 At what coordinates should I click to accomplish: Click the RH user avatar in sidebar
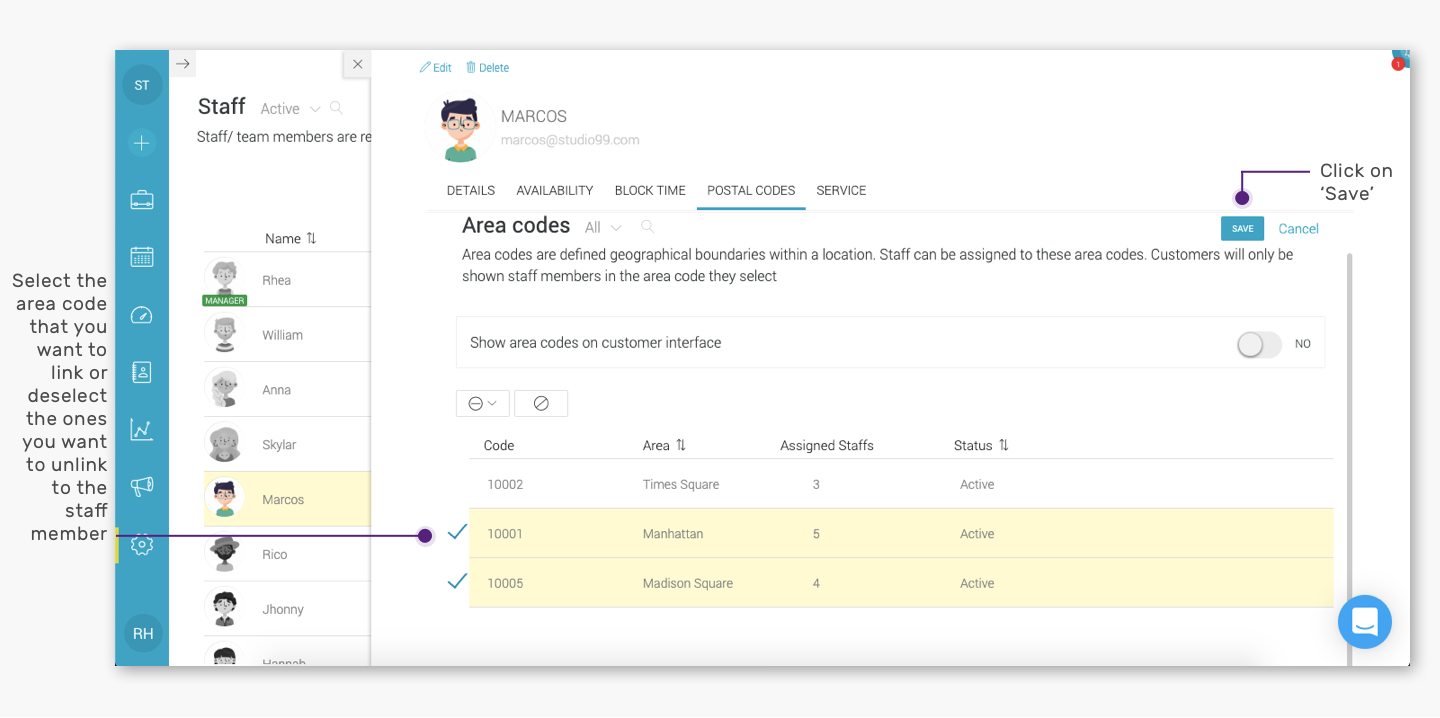pyautogui.click(x=143, y=633)
